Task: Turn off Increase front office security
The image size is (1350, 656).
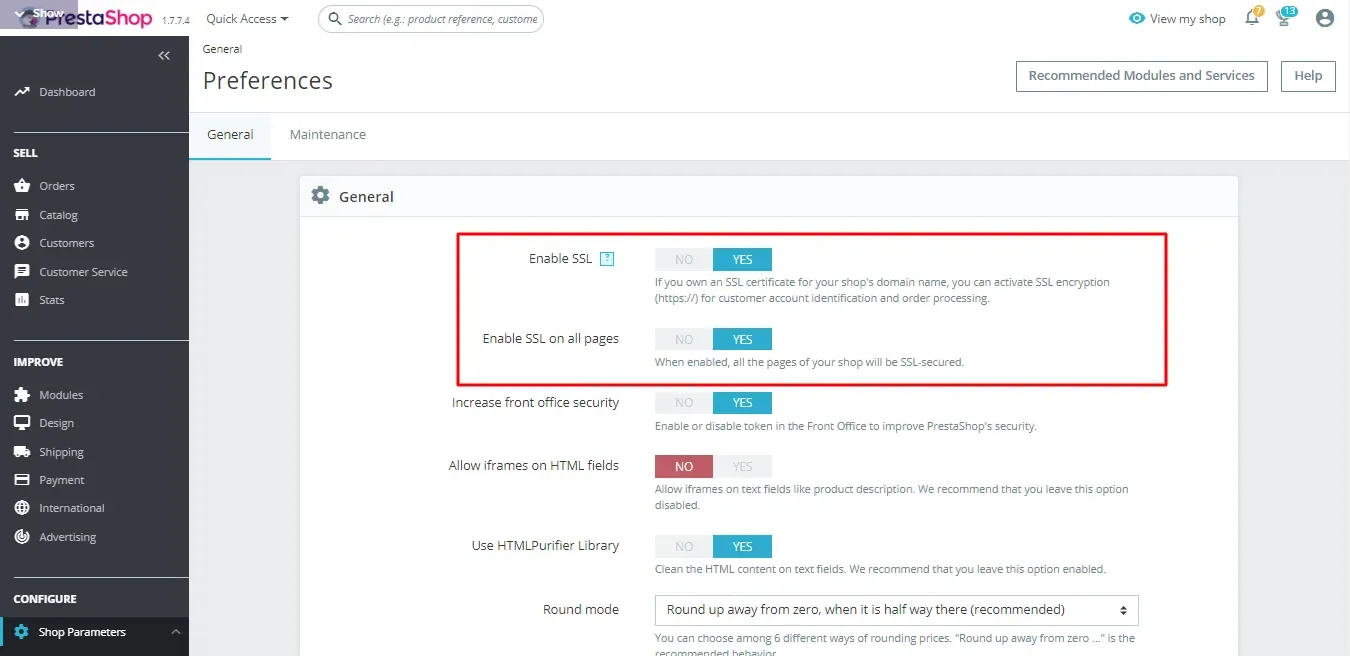Action: (x=684, y=403)
